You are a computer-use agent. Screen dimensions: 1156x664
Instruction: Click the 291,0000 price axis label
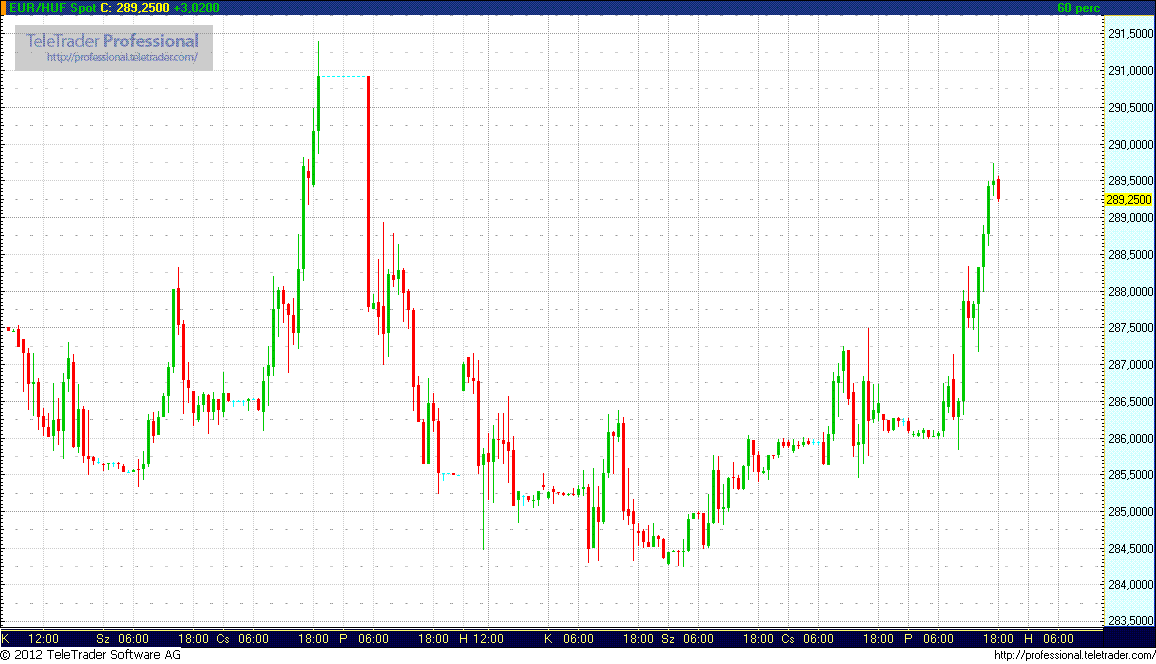click(1130, 71)
